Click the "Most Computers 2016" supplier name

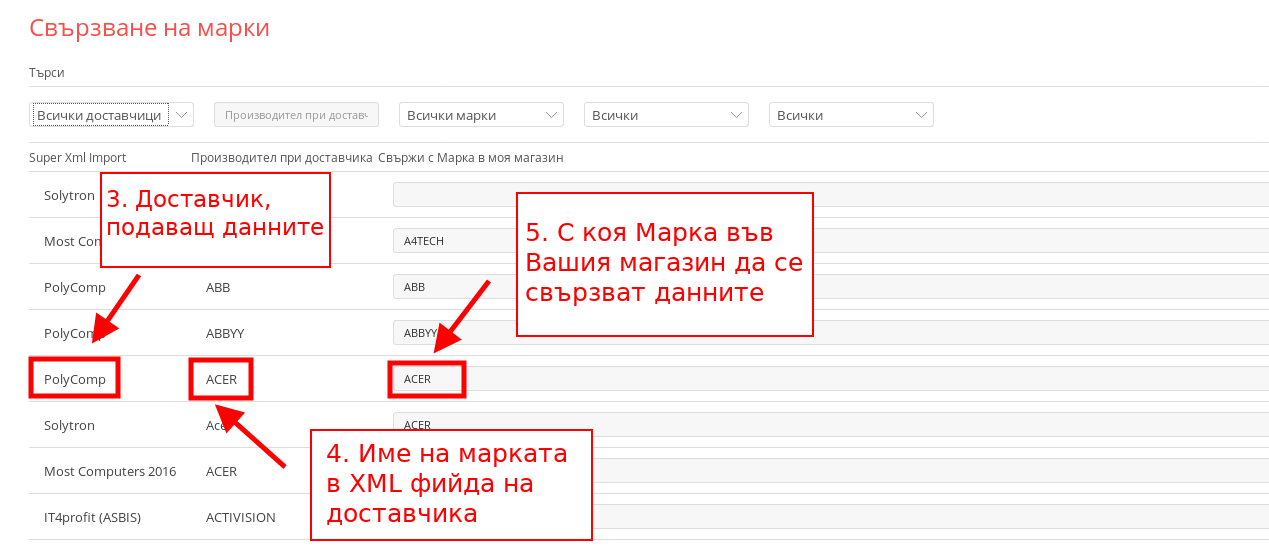pyautogui.click(x=110, y=471)
